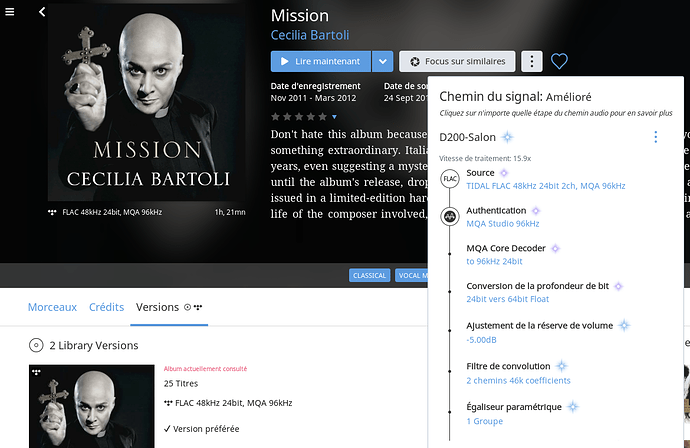
Task: Click the Lire maintenant play button
Action: (321, 61)
